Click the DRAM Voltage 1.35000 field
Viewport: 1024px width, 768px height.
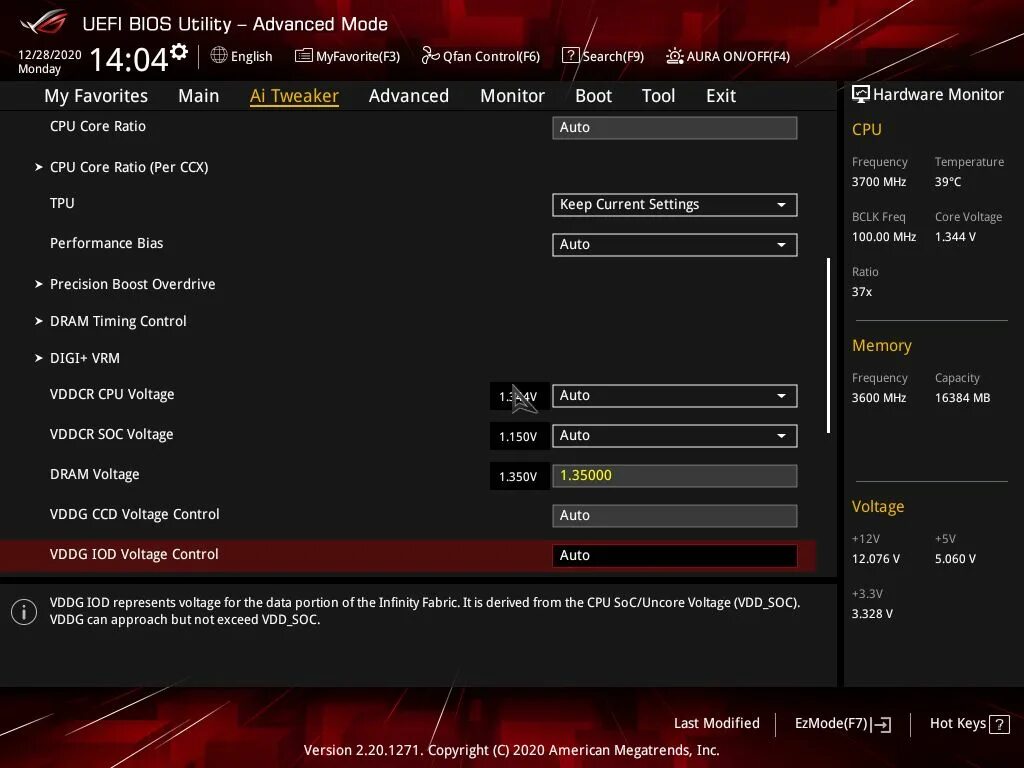coord(675,475)
